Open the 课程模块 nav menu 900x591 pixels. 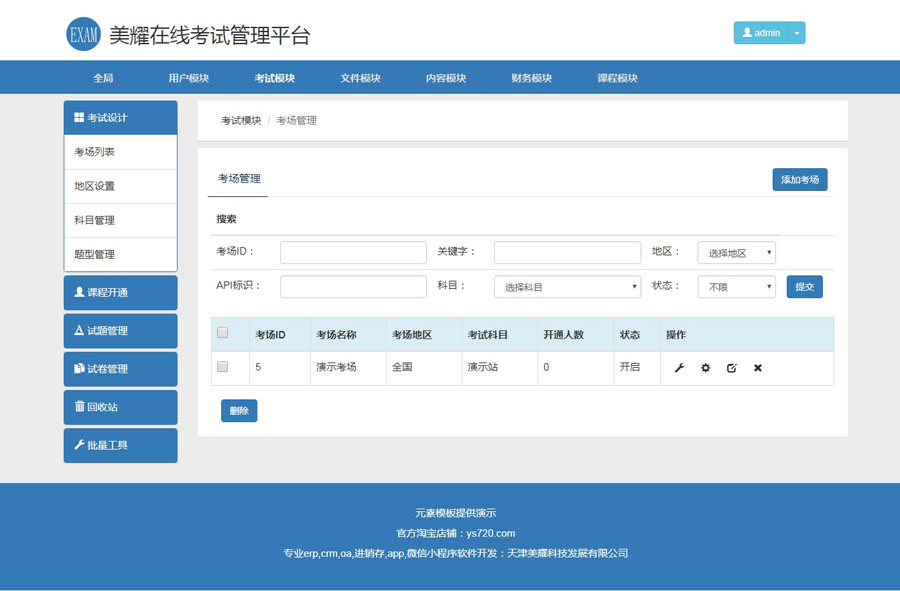617,78
